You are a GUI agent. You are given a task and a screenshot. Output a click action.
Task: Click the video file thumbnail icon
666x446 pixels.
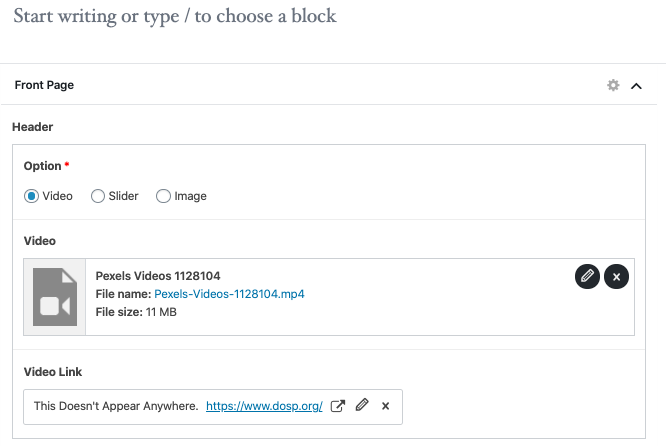[55, 297]
